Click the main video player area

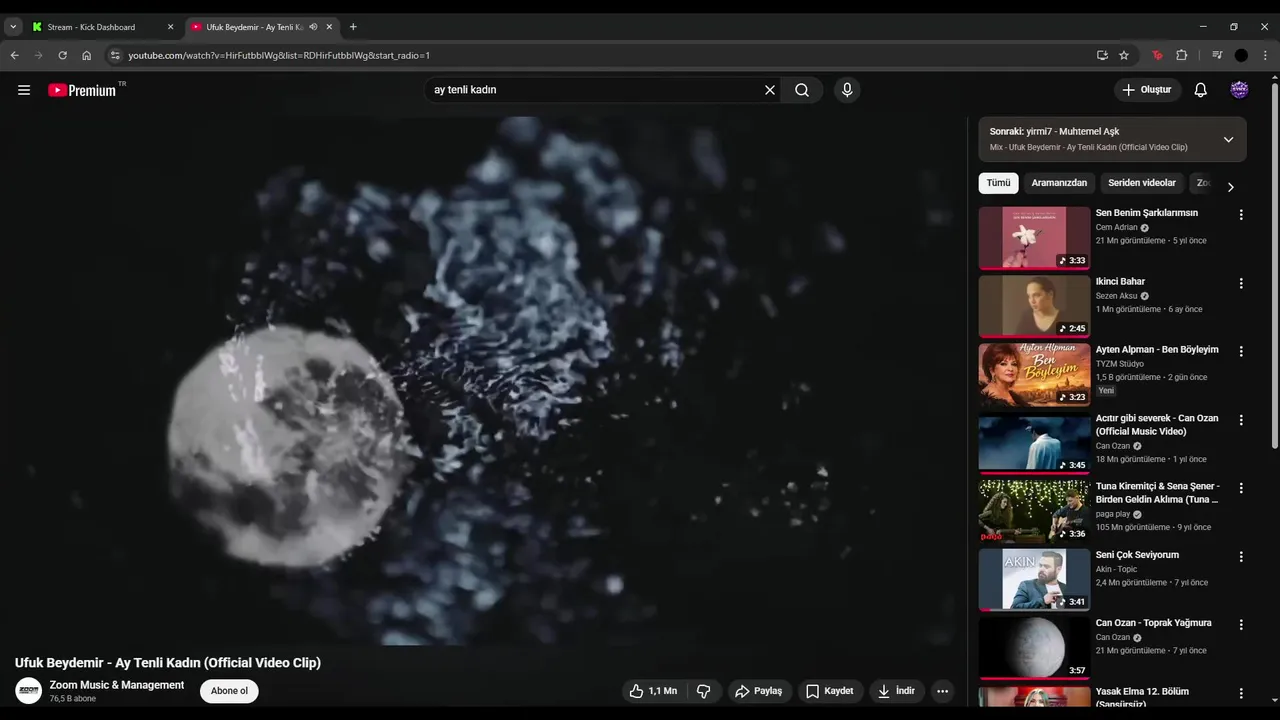(483, 380)
